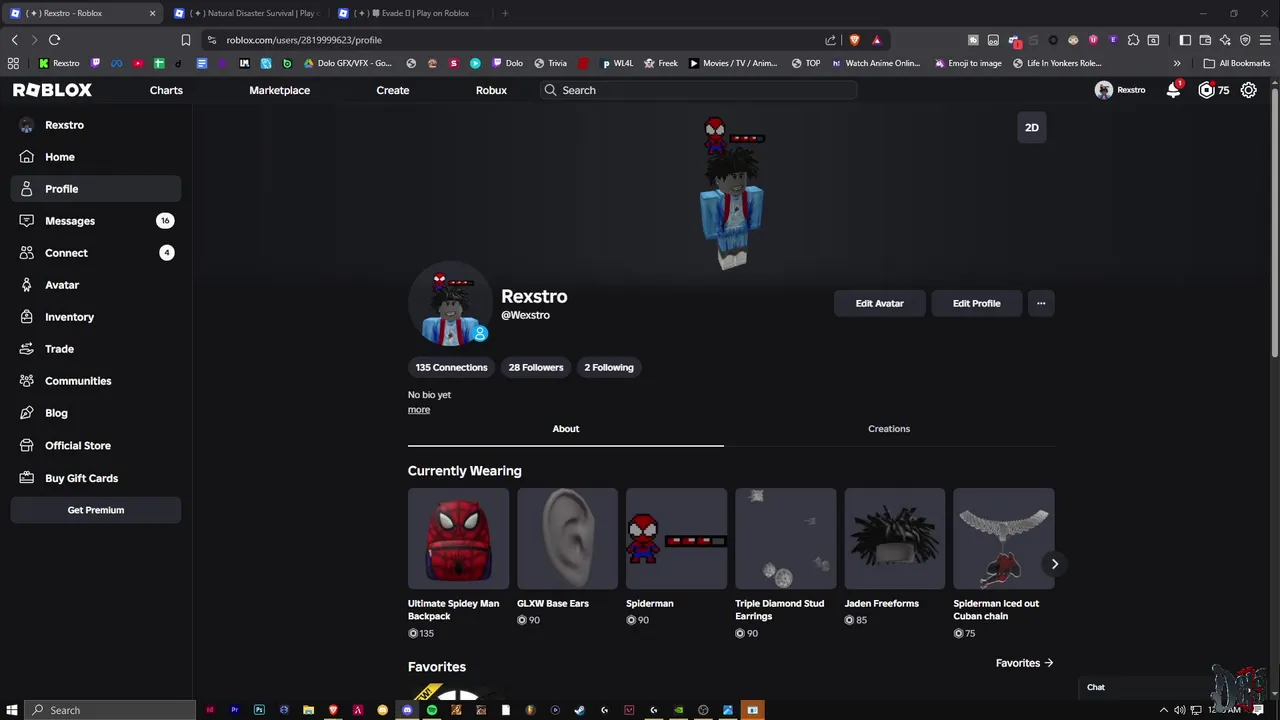This screenshot has width=1280, height=720.
Task: Click the search magnifier icon
Action: [x=550, y=90]
